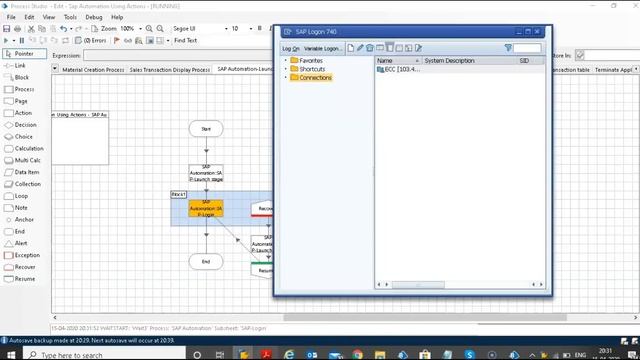Click the Log On button in SAP Logon
Viewport: 640px width, 360px height.
291,49
